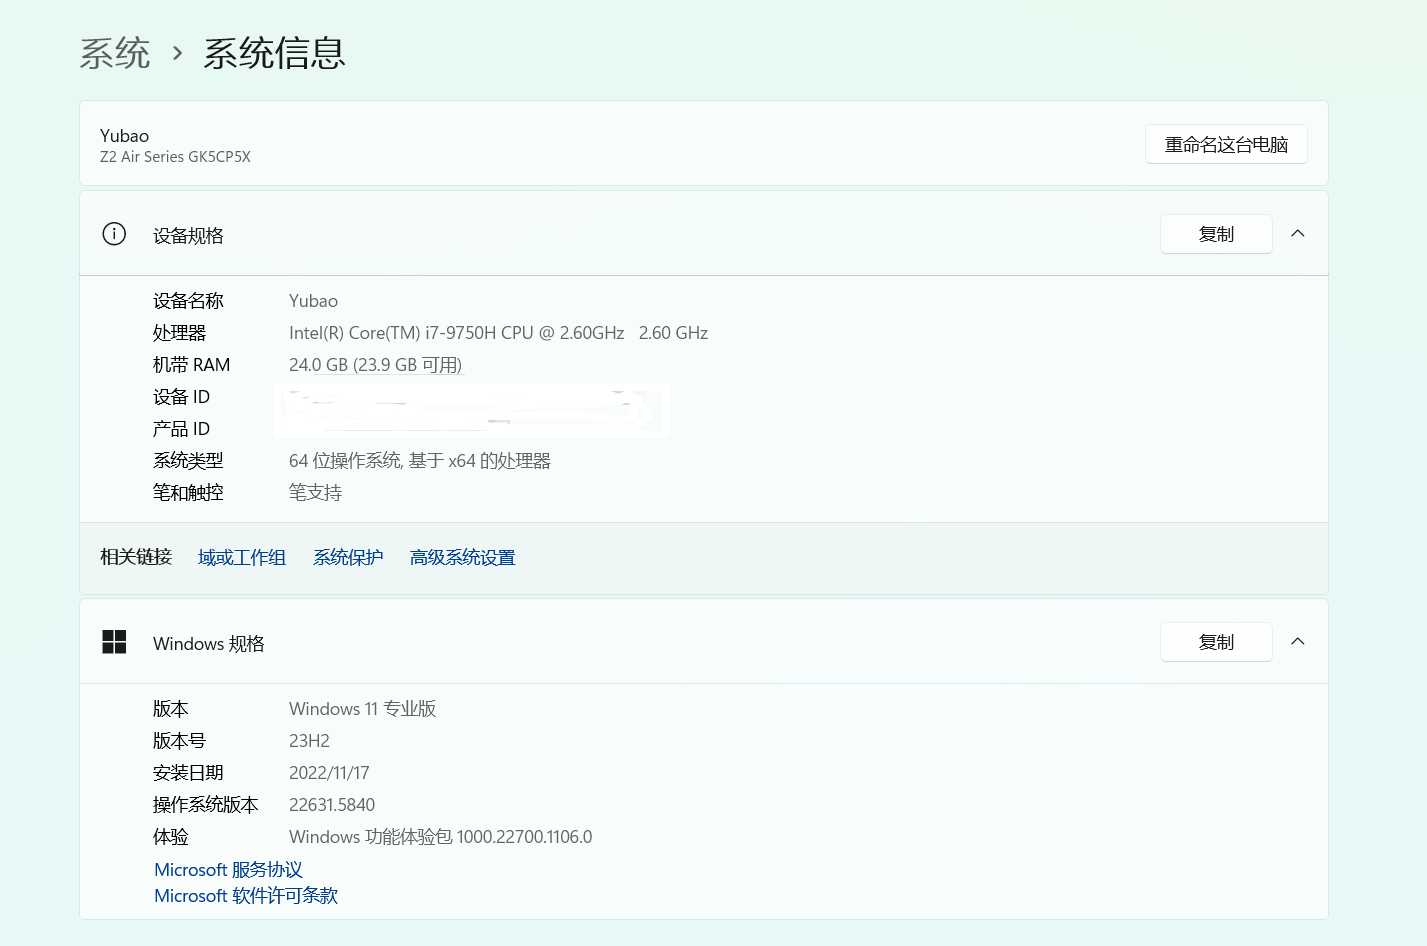Collapse the Windows 规格 section chevron
Viewport: 1427px width, 946px height.
[x=1297, y=641]
